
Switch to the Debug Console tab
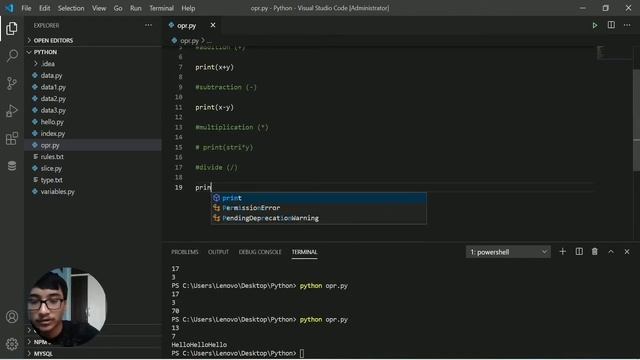tap(260, 252)
